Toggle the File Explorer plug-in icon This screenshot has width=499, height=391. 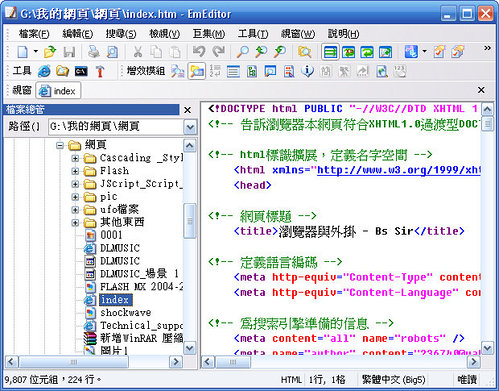197,71
